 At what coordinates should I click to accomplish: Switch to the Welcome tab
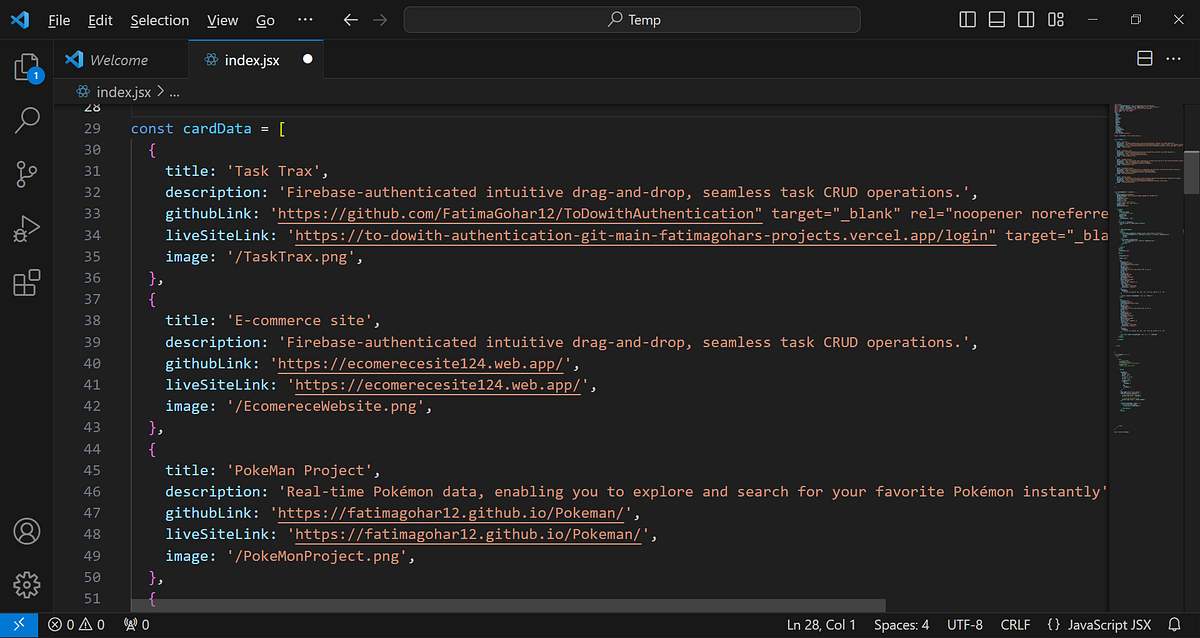[x=120, y=58]
